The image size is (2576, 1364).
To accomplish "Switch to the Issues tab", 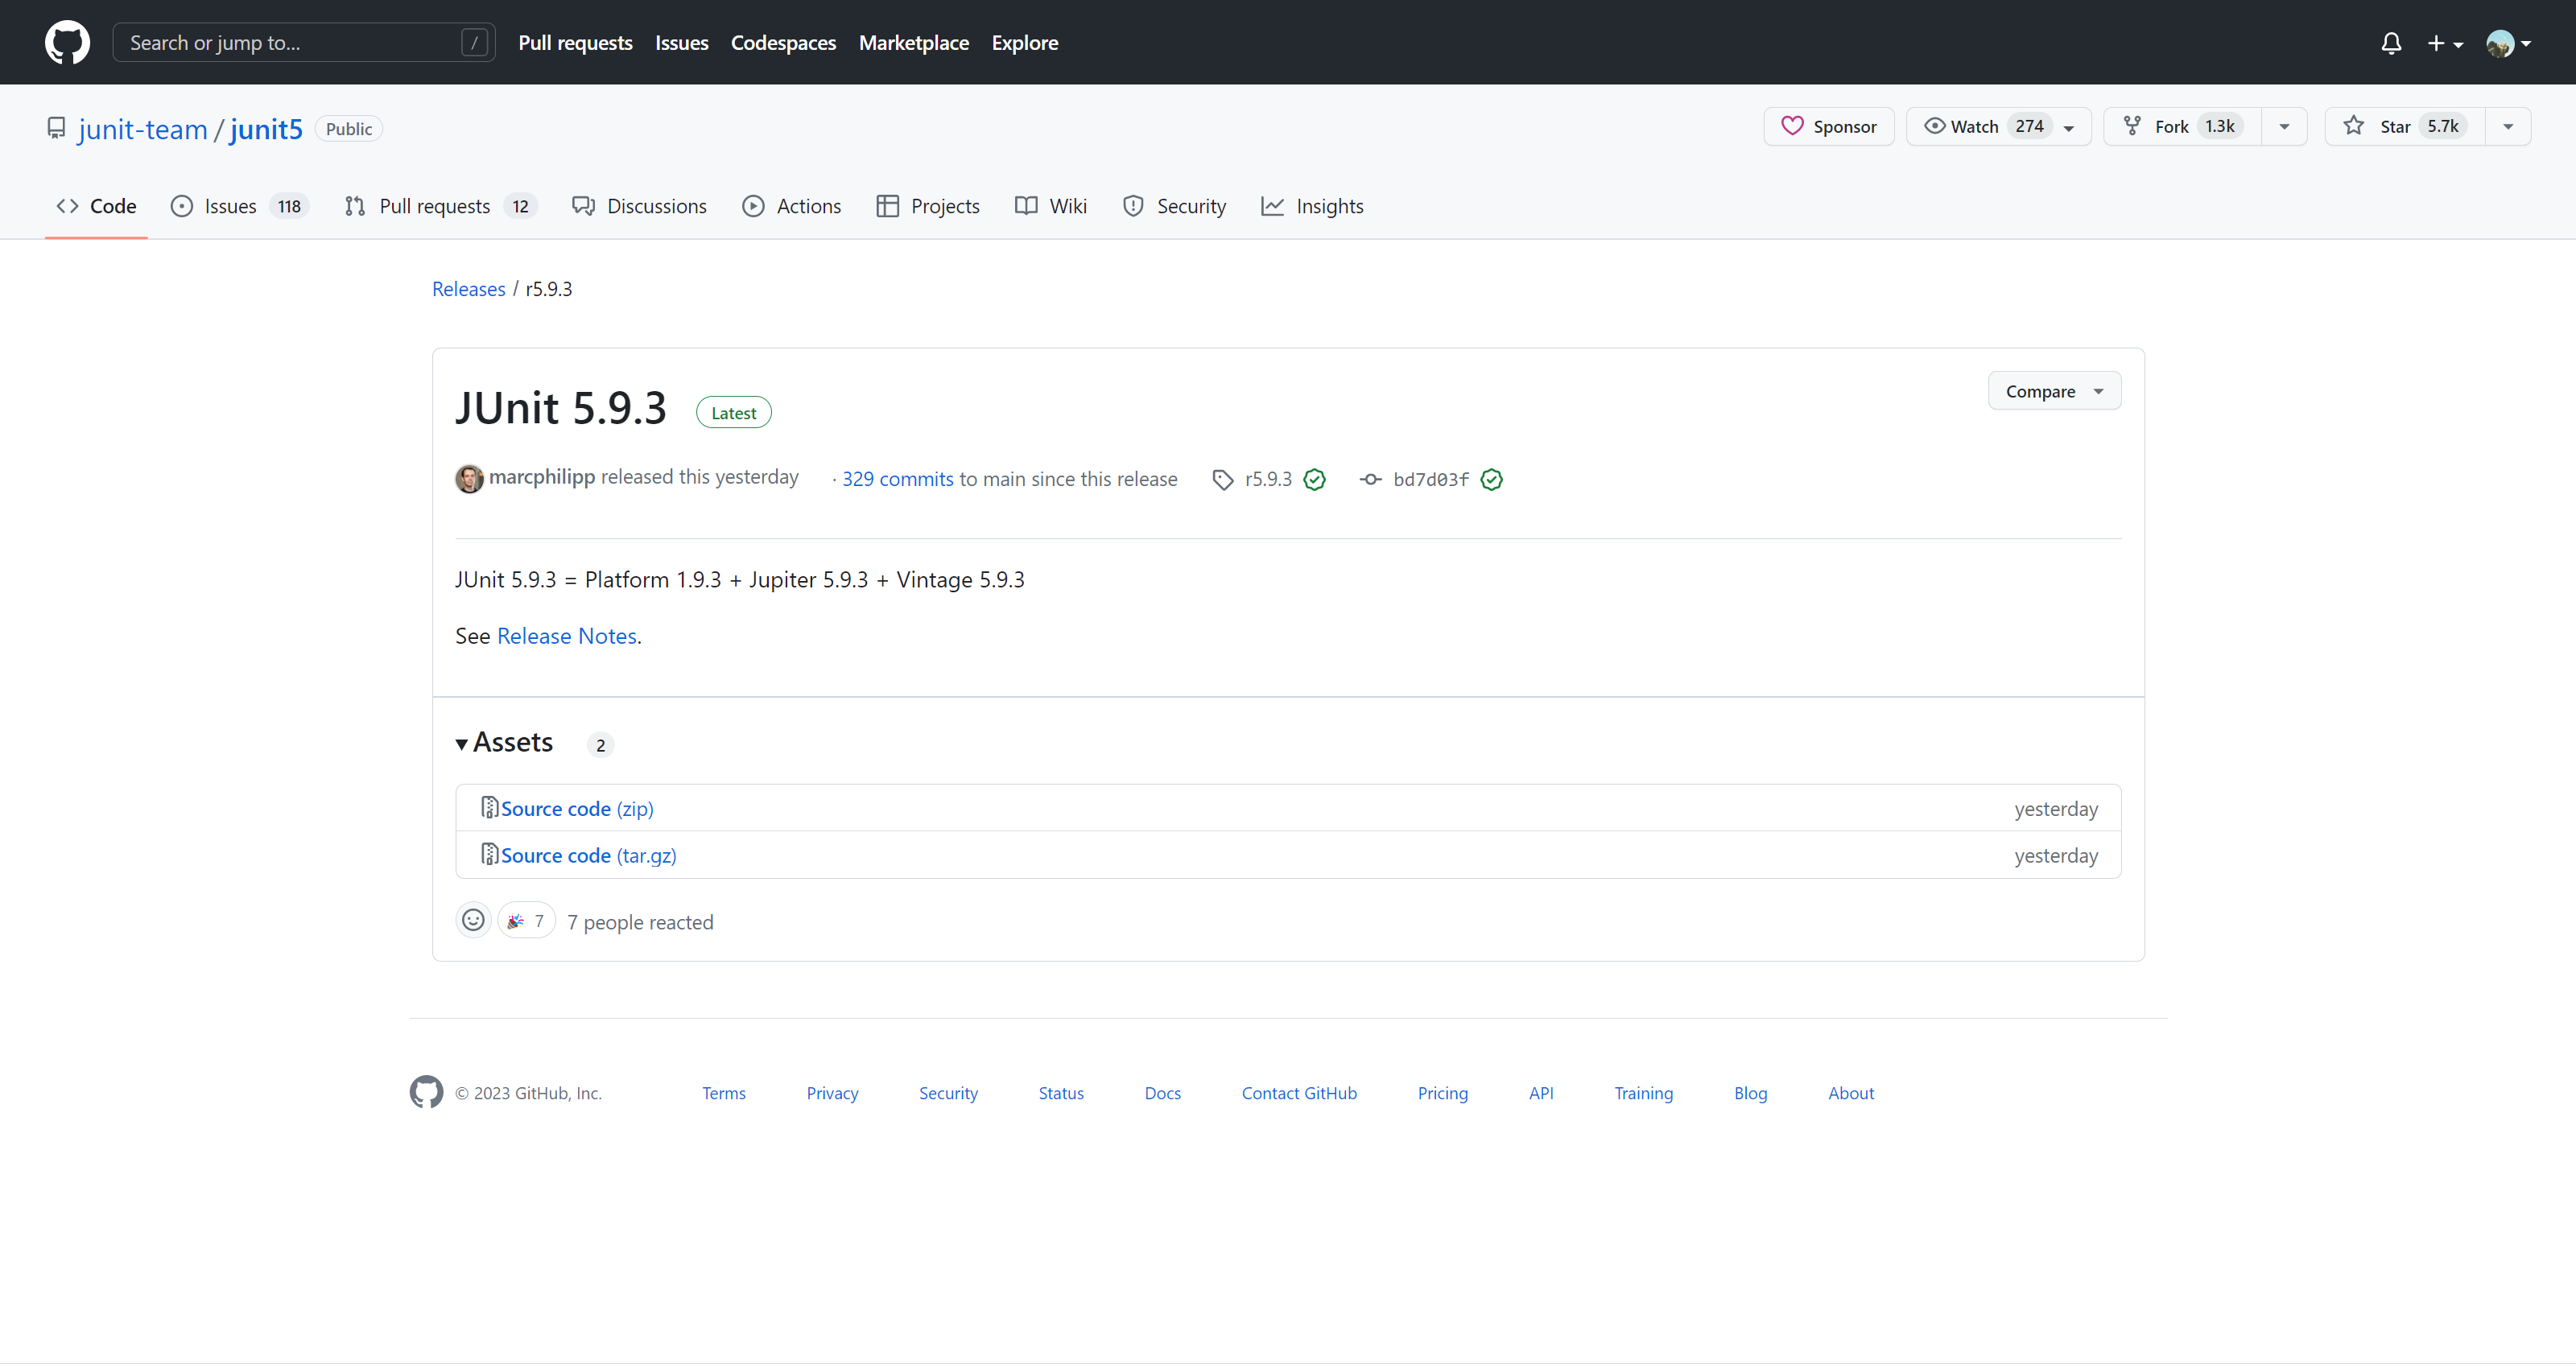I will tap(240, 206).
